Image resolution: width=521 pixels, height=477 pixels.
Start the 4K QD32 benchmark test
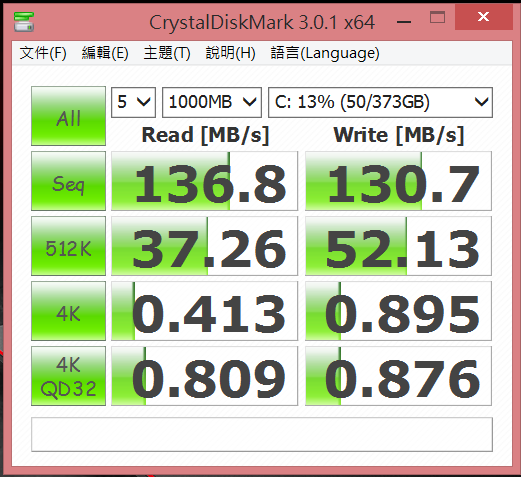click(x=68, y=376)
